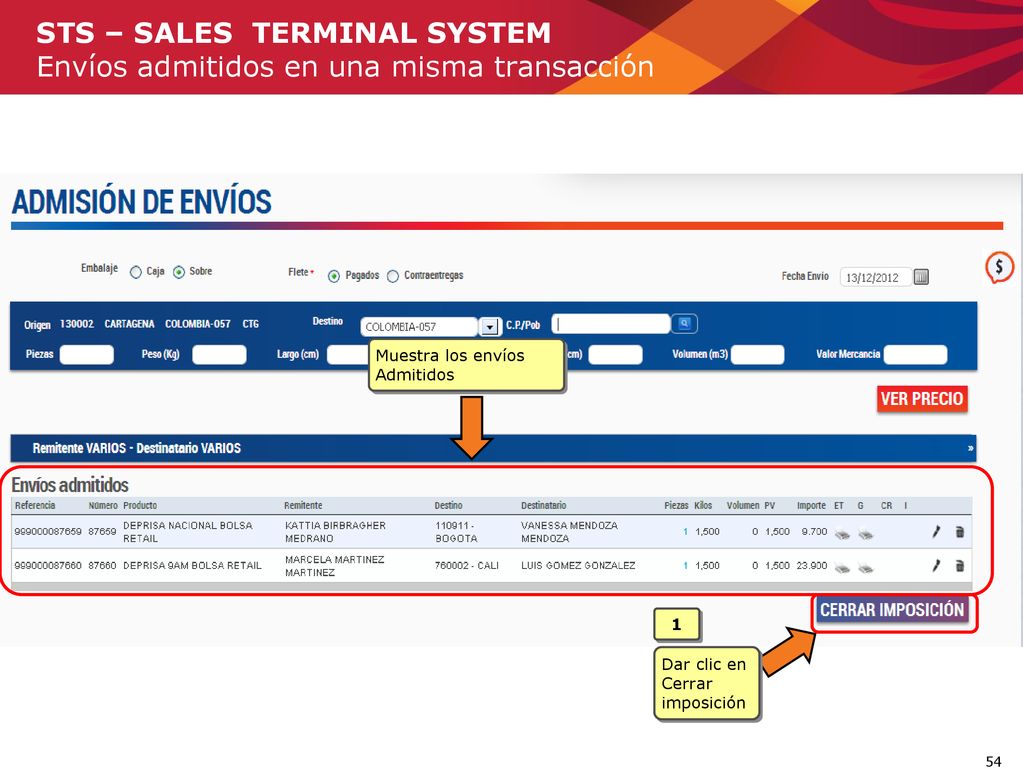Select reference 999000087659 cell
The width and height of the screenshot is (1023, 783).
pyautogui.click(x=48, y=532)
